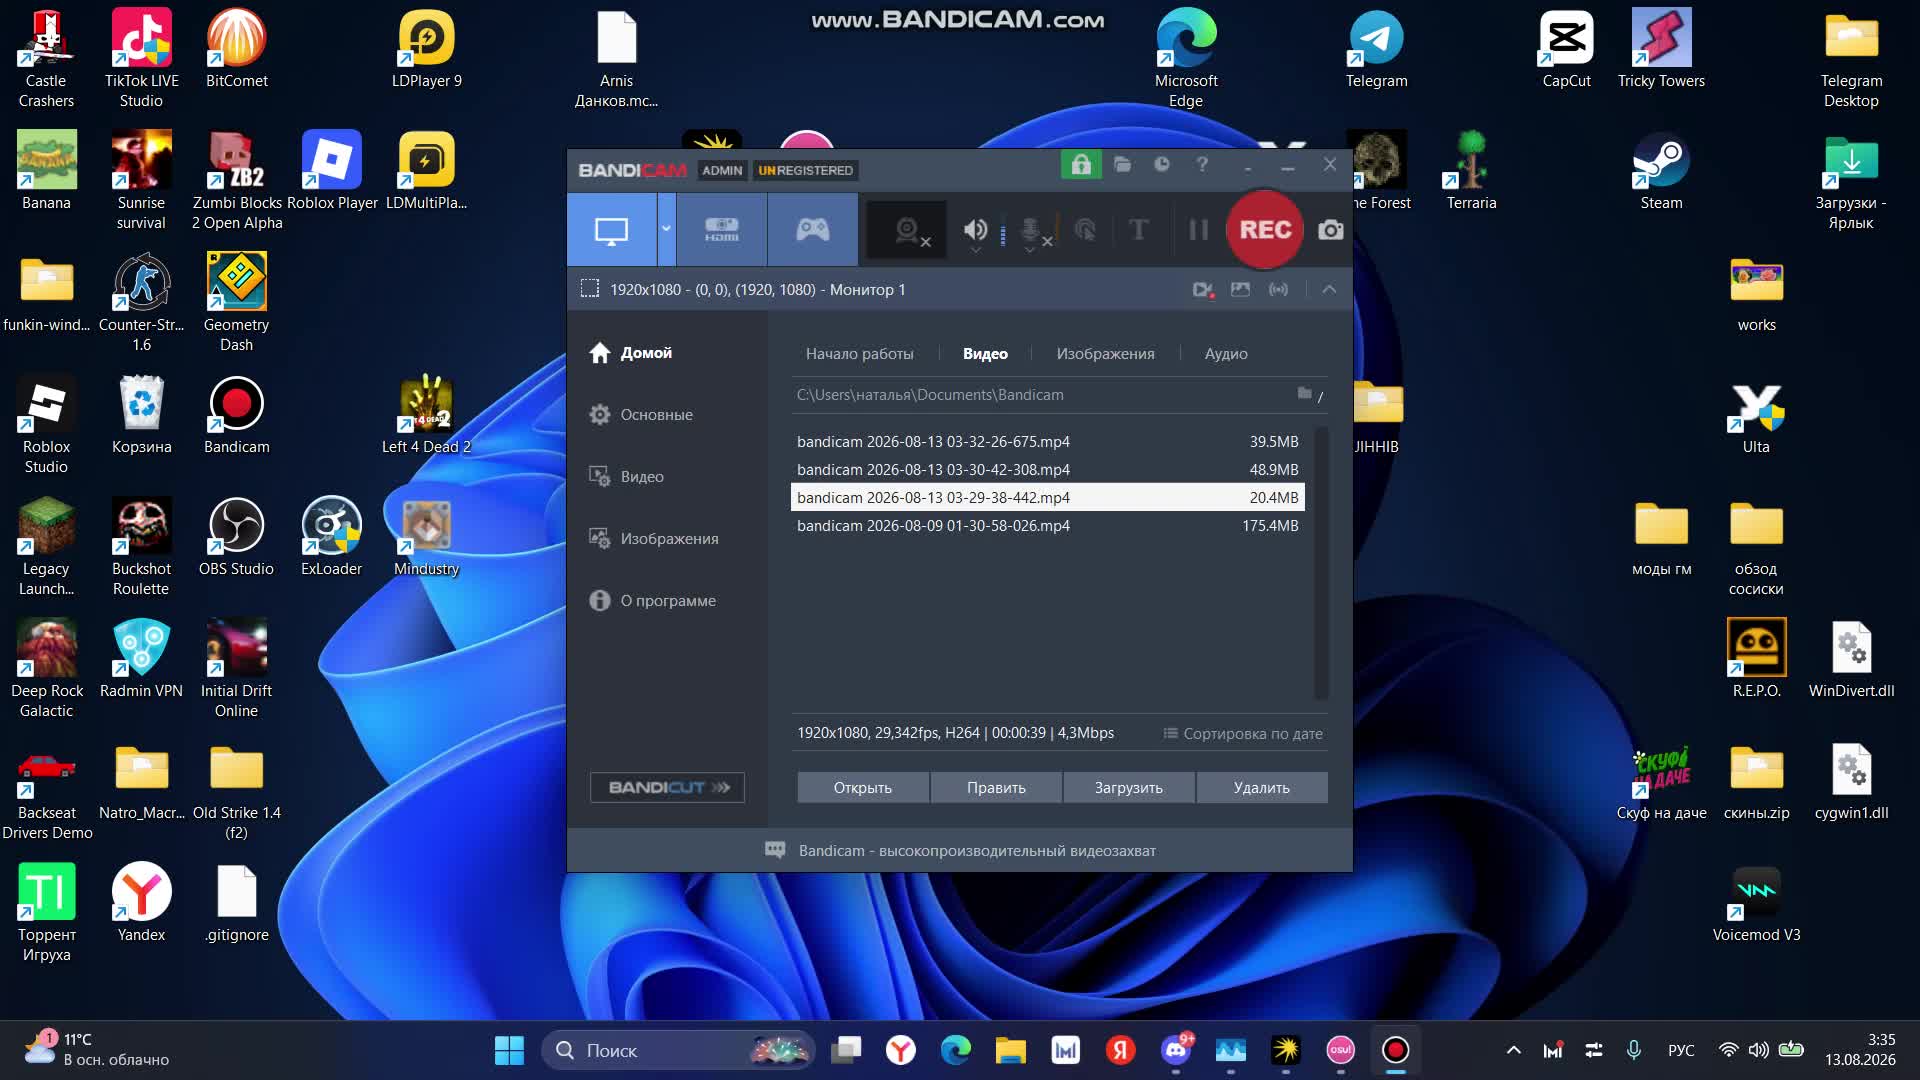Select bandicam 2026-08-09 01-30-58-026.mp4
The width and height of the screenshot is (1920, 1080).
tap(1047, 526)
